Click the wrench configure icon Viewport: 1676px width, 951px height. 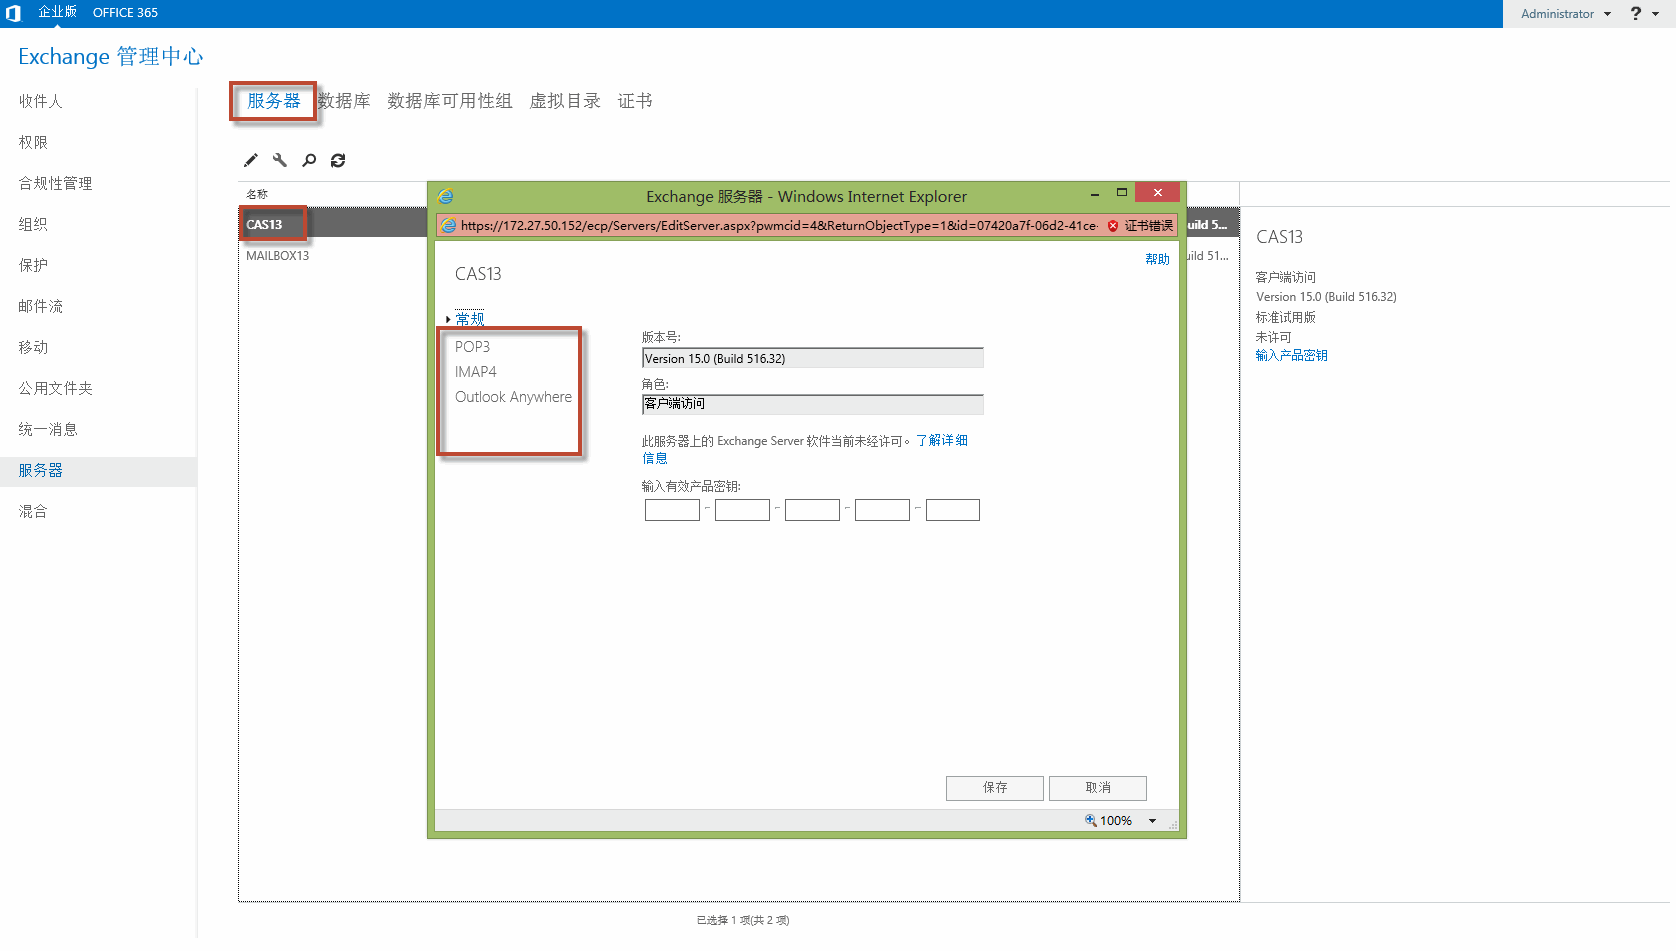tap(280, 160)
